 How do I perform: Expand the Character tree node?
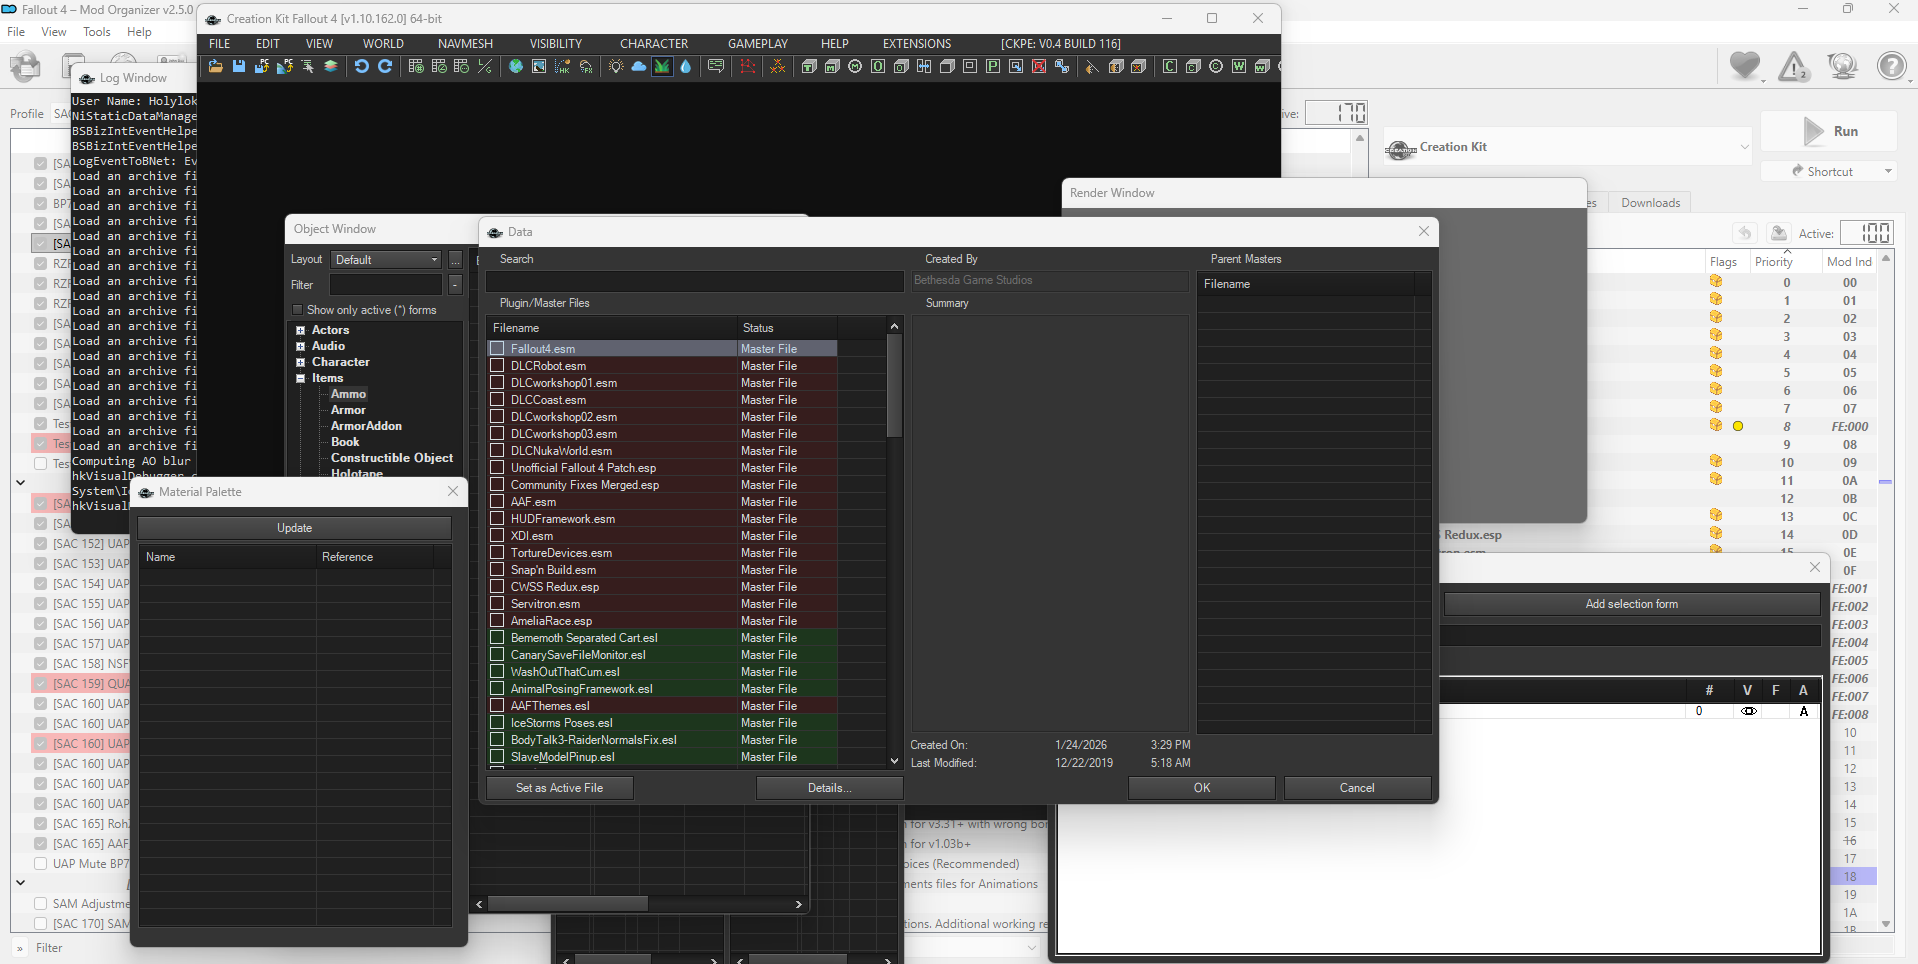point(300,362)
